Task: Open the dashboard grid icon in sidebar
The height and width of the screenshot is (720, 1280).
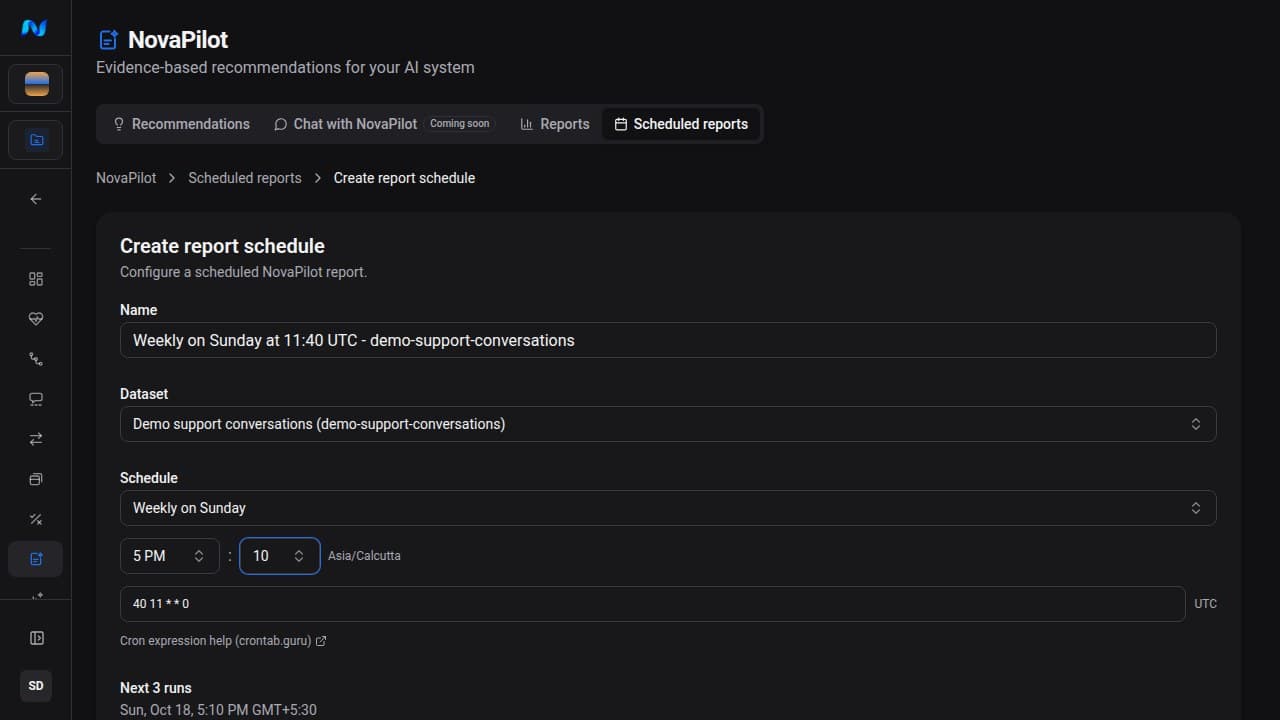Action: tap(36, 279)
